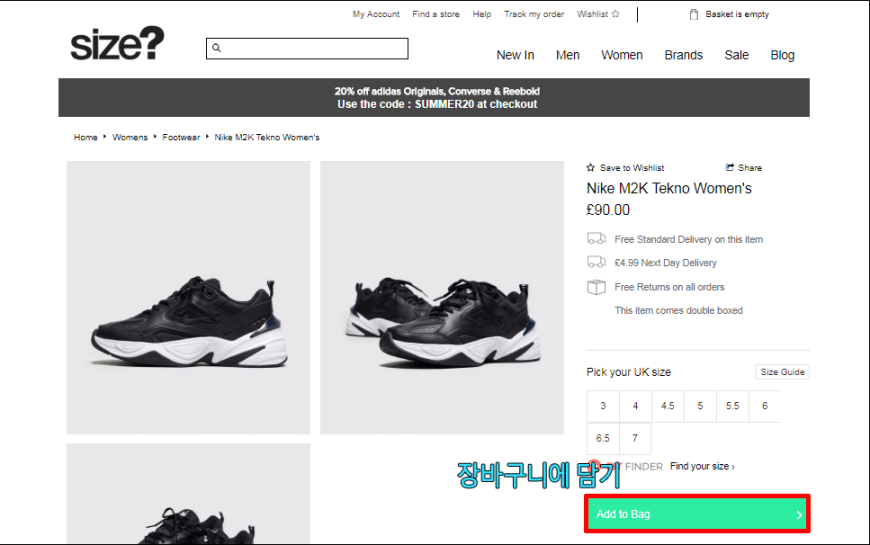This screenshot has width=870, height=545.
Task: Open the Size Guide
Action: 782,372
